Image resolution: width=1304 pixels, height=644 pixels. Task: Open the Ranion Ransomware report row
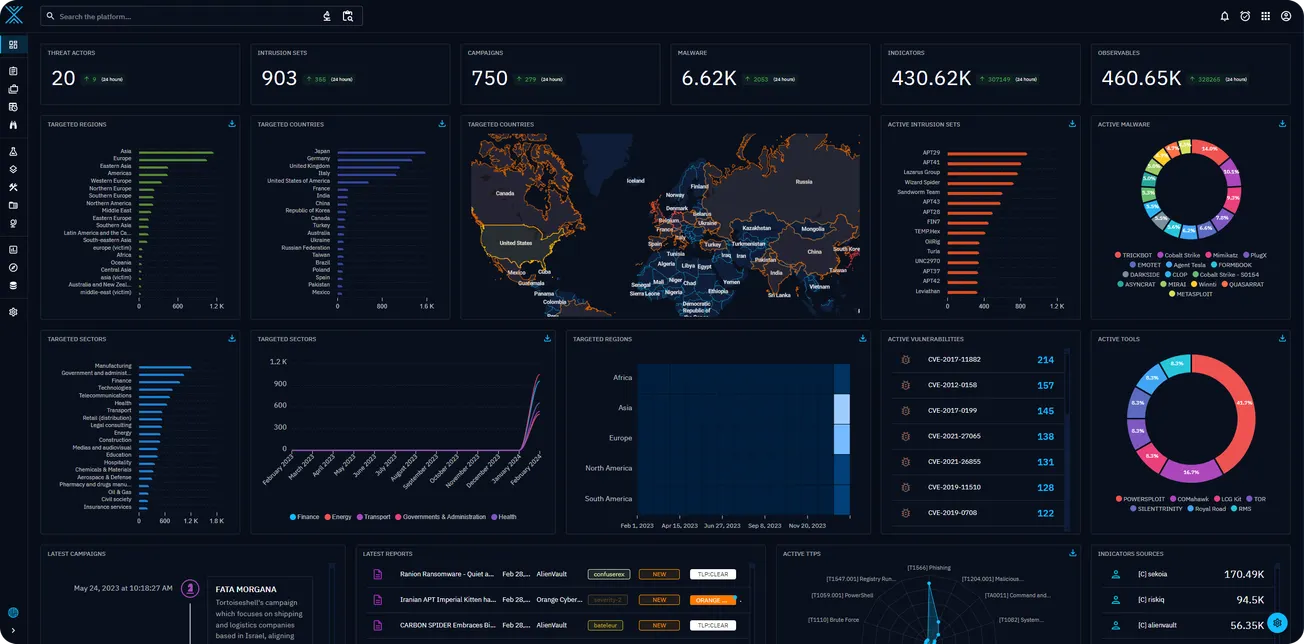556,574
